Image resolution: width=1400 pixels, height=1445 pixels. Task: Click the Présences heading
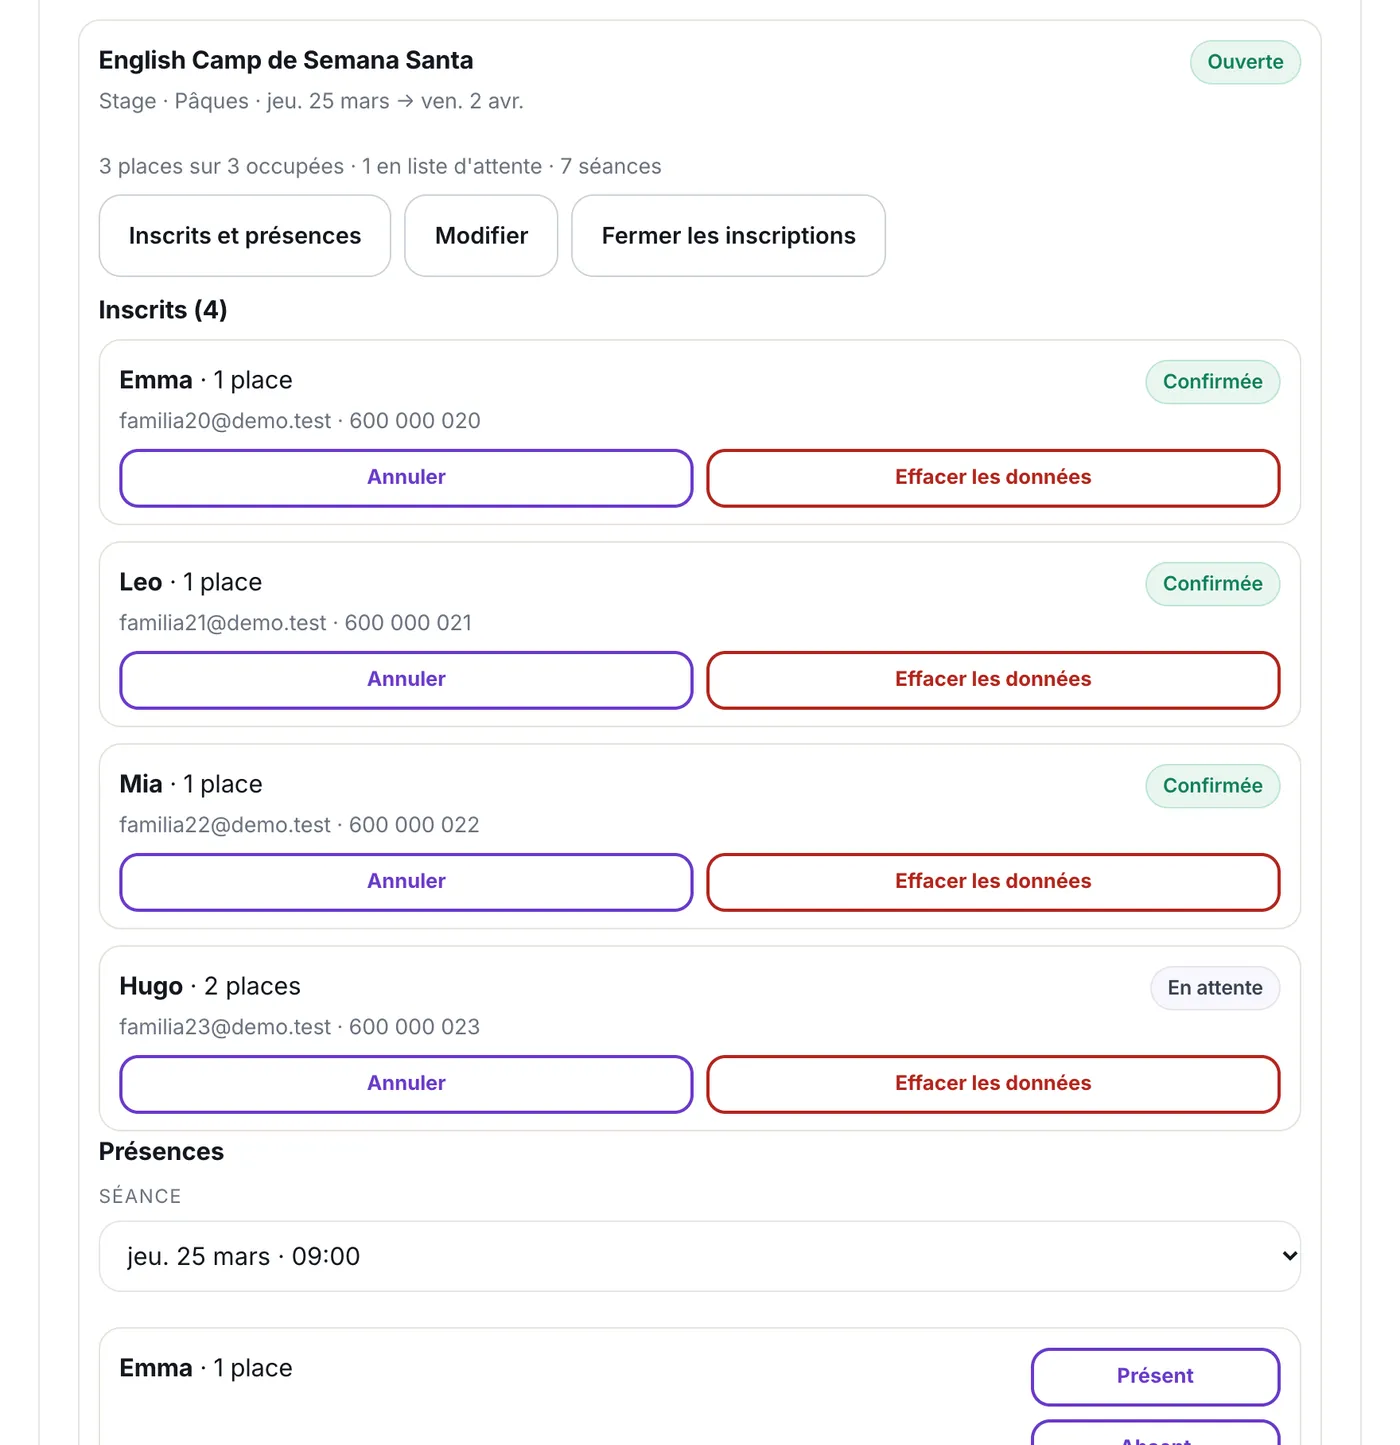click(161, 1152)
